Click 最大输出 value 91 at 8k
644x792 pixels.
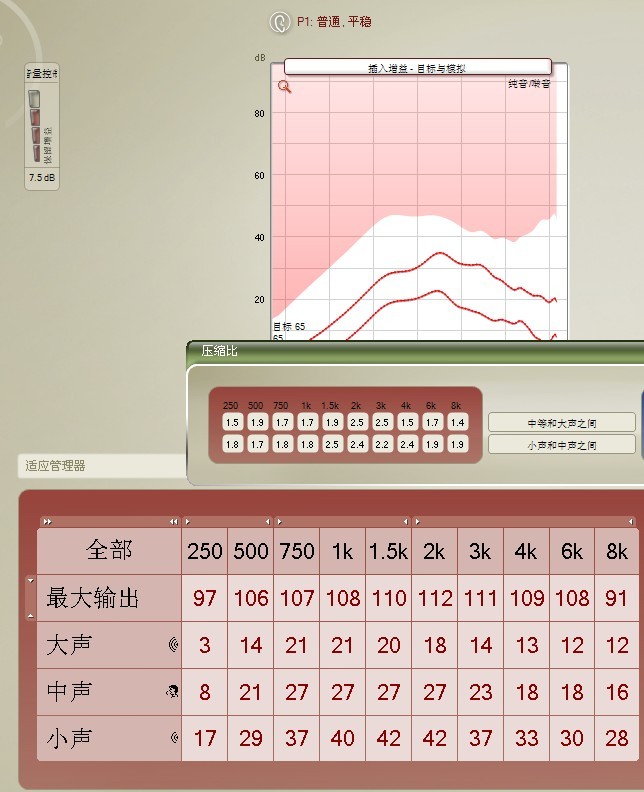tap(617, 598)
